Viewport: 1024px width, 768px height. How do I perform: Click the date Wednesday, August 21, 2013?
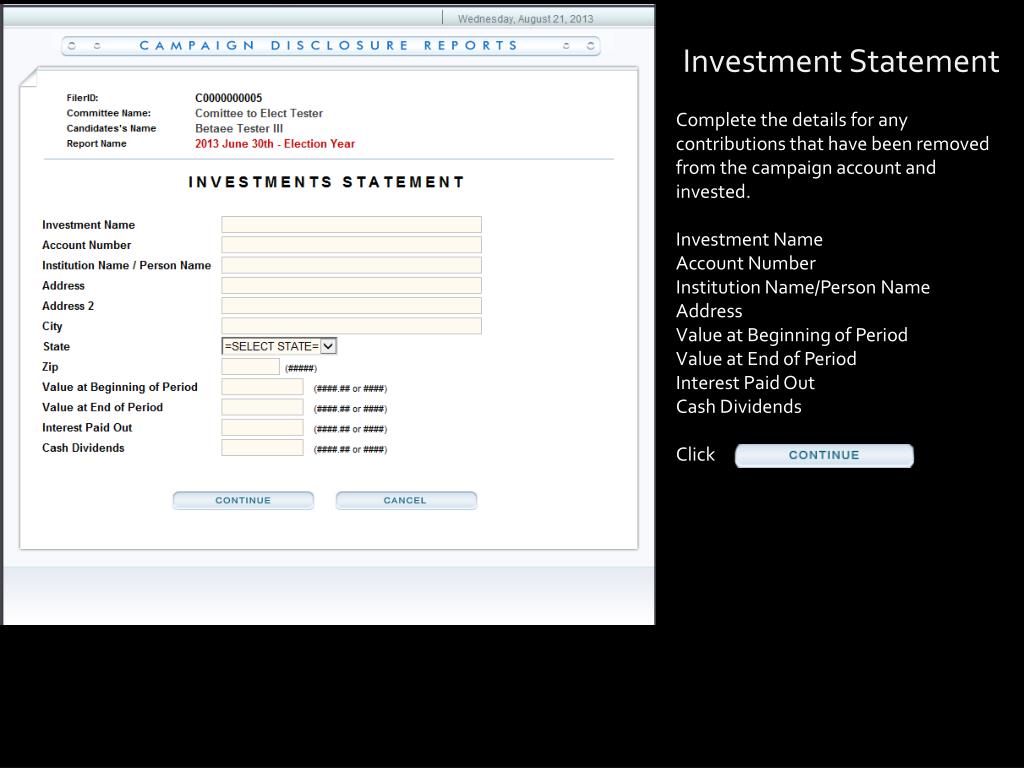coord(525,19)
